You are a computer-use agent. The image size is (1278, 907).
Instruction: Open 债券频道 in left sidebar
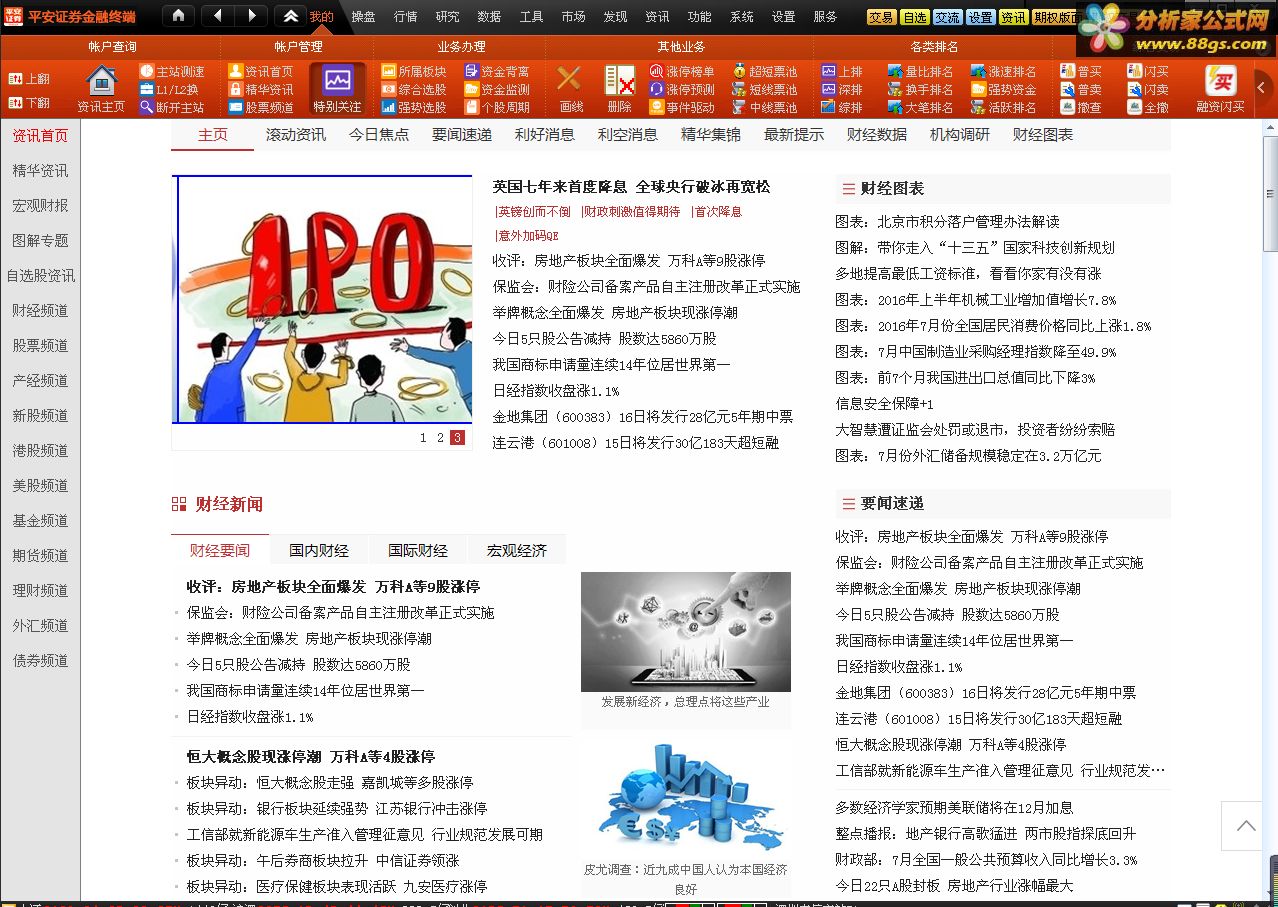coord(40,660)
